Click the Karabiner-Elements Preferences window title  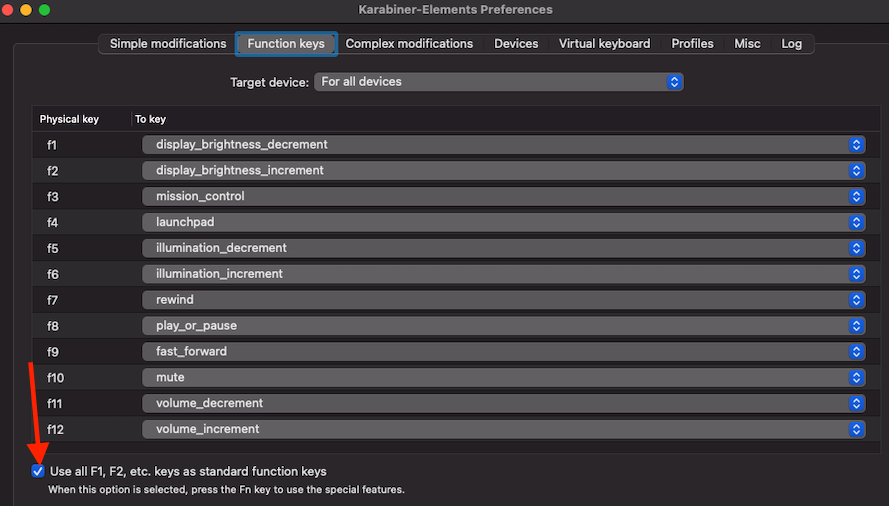point(455,10)
